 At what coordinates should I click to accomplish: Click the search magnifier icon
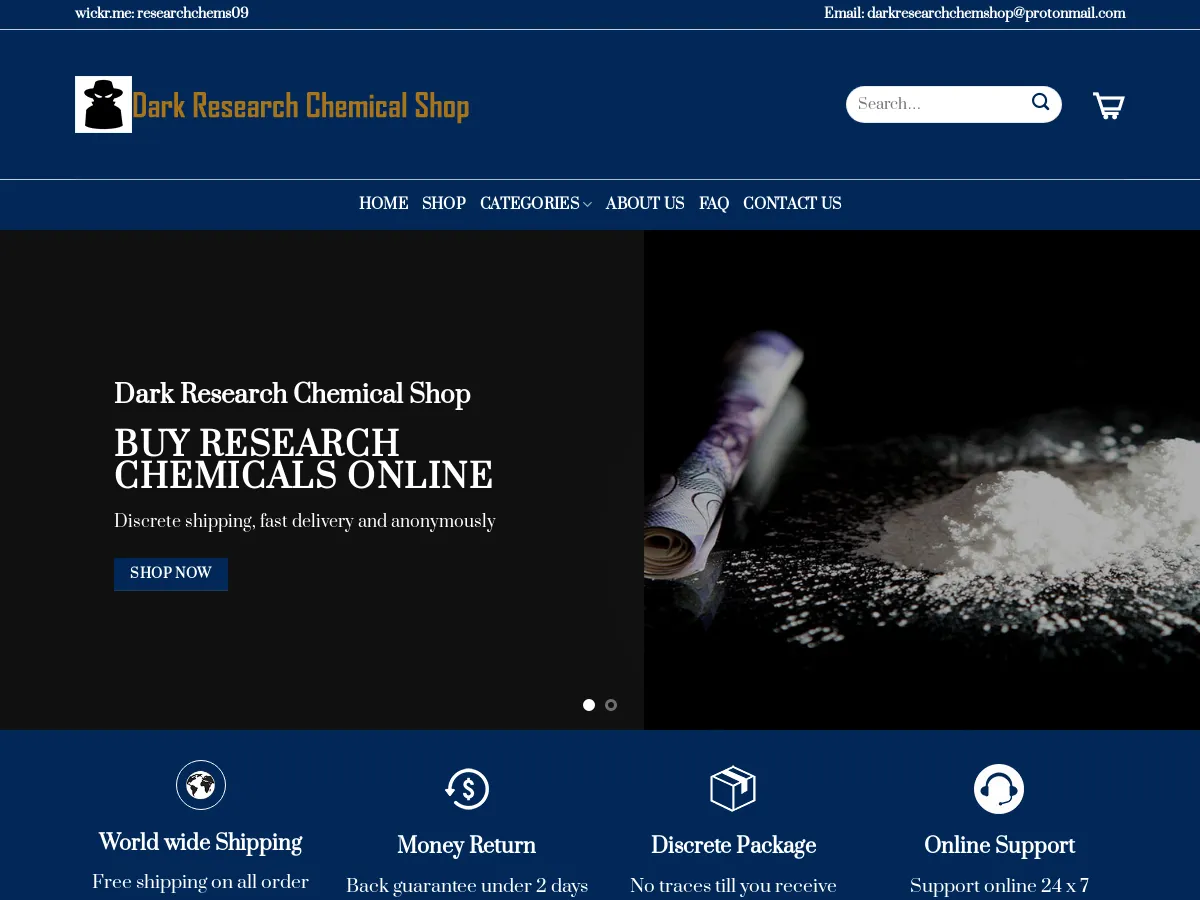(x=1040, y=102)
